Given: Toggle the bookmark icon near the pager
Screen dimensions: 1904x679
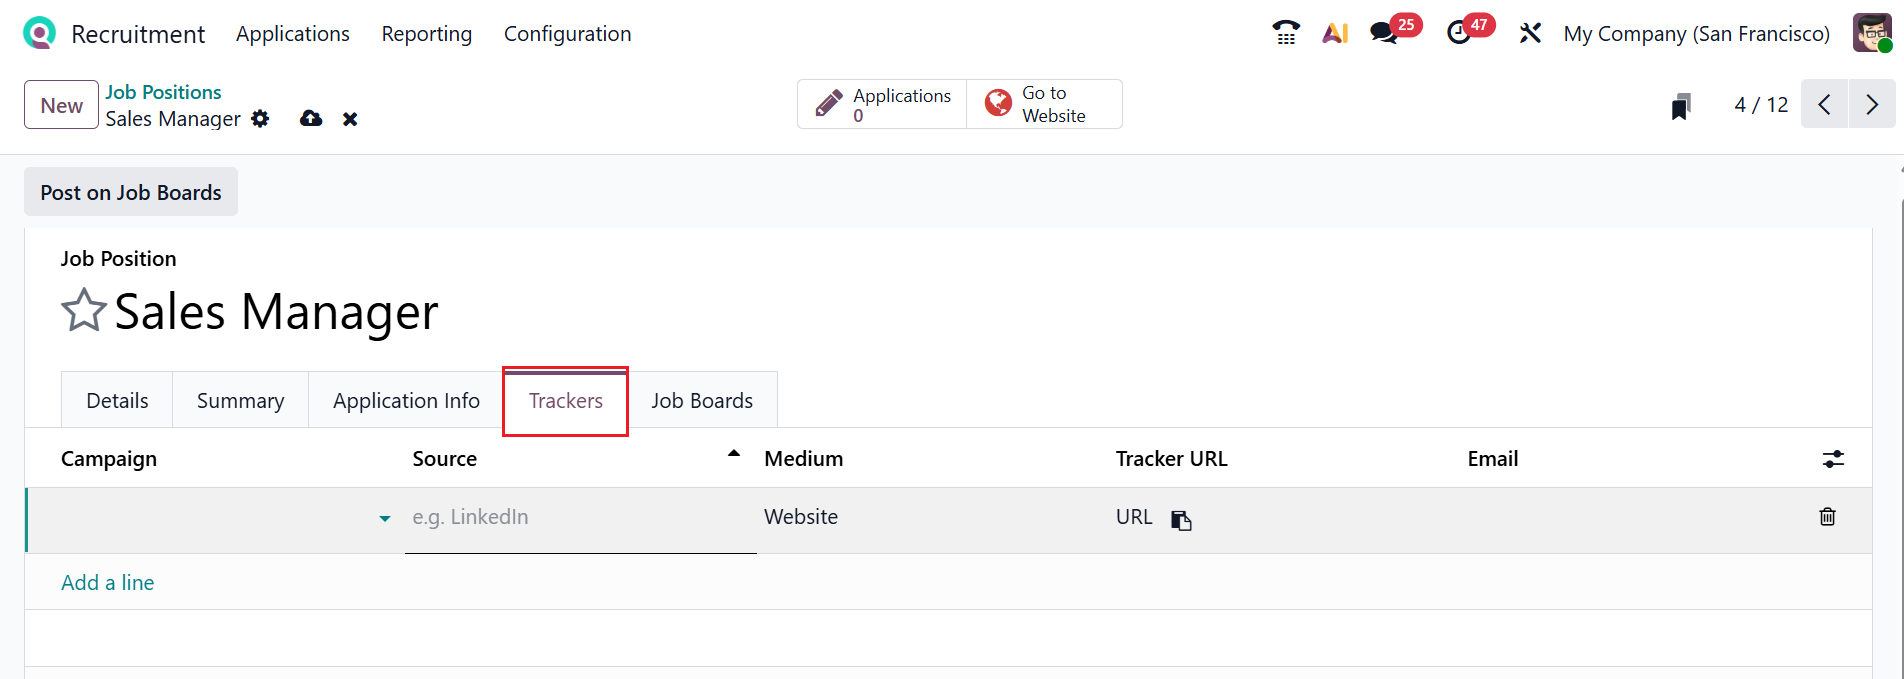Looking at the screenshot, I should tap(1681, 106).
